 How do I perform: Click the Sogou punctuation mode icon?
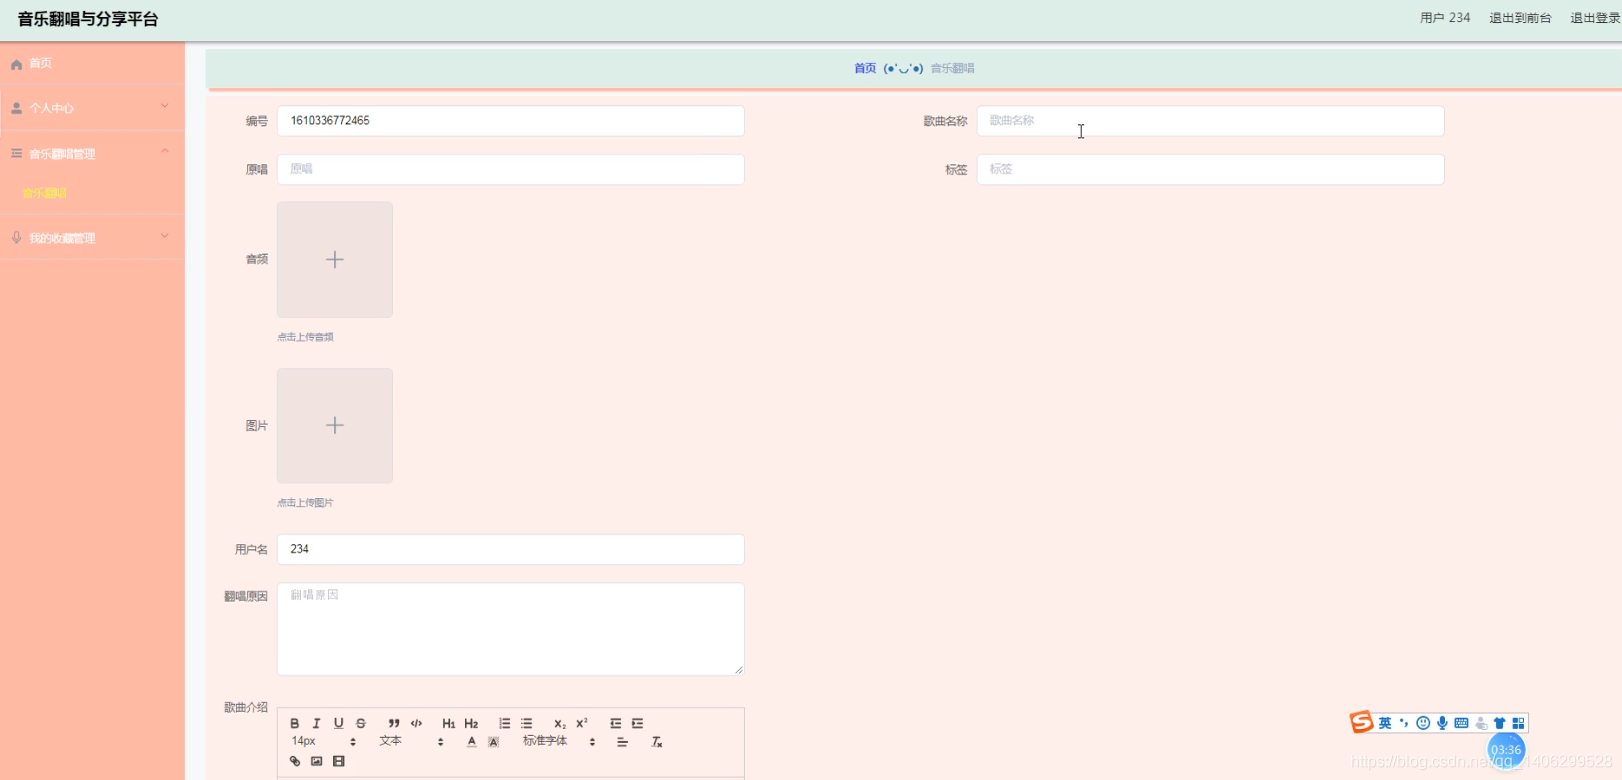[x=1404, y=723]
